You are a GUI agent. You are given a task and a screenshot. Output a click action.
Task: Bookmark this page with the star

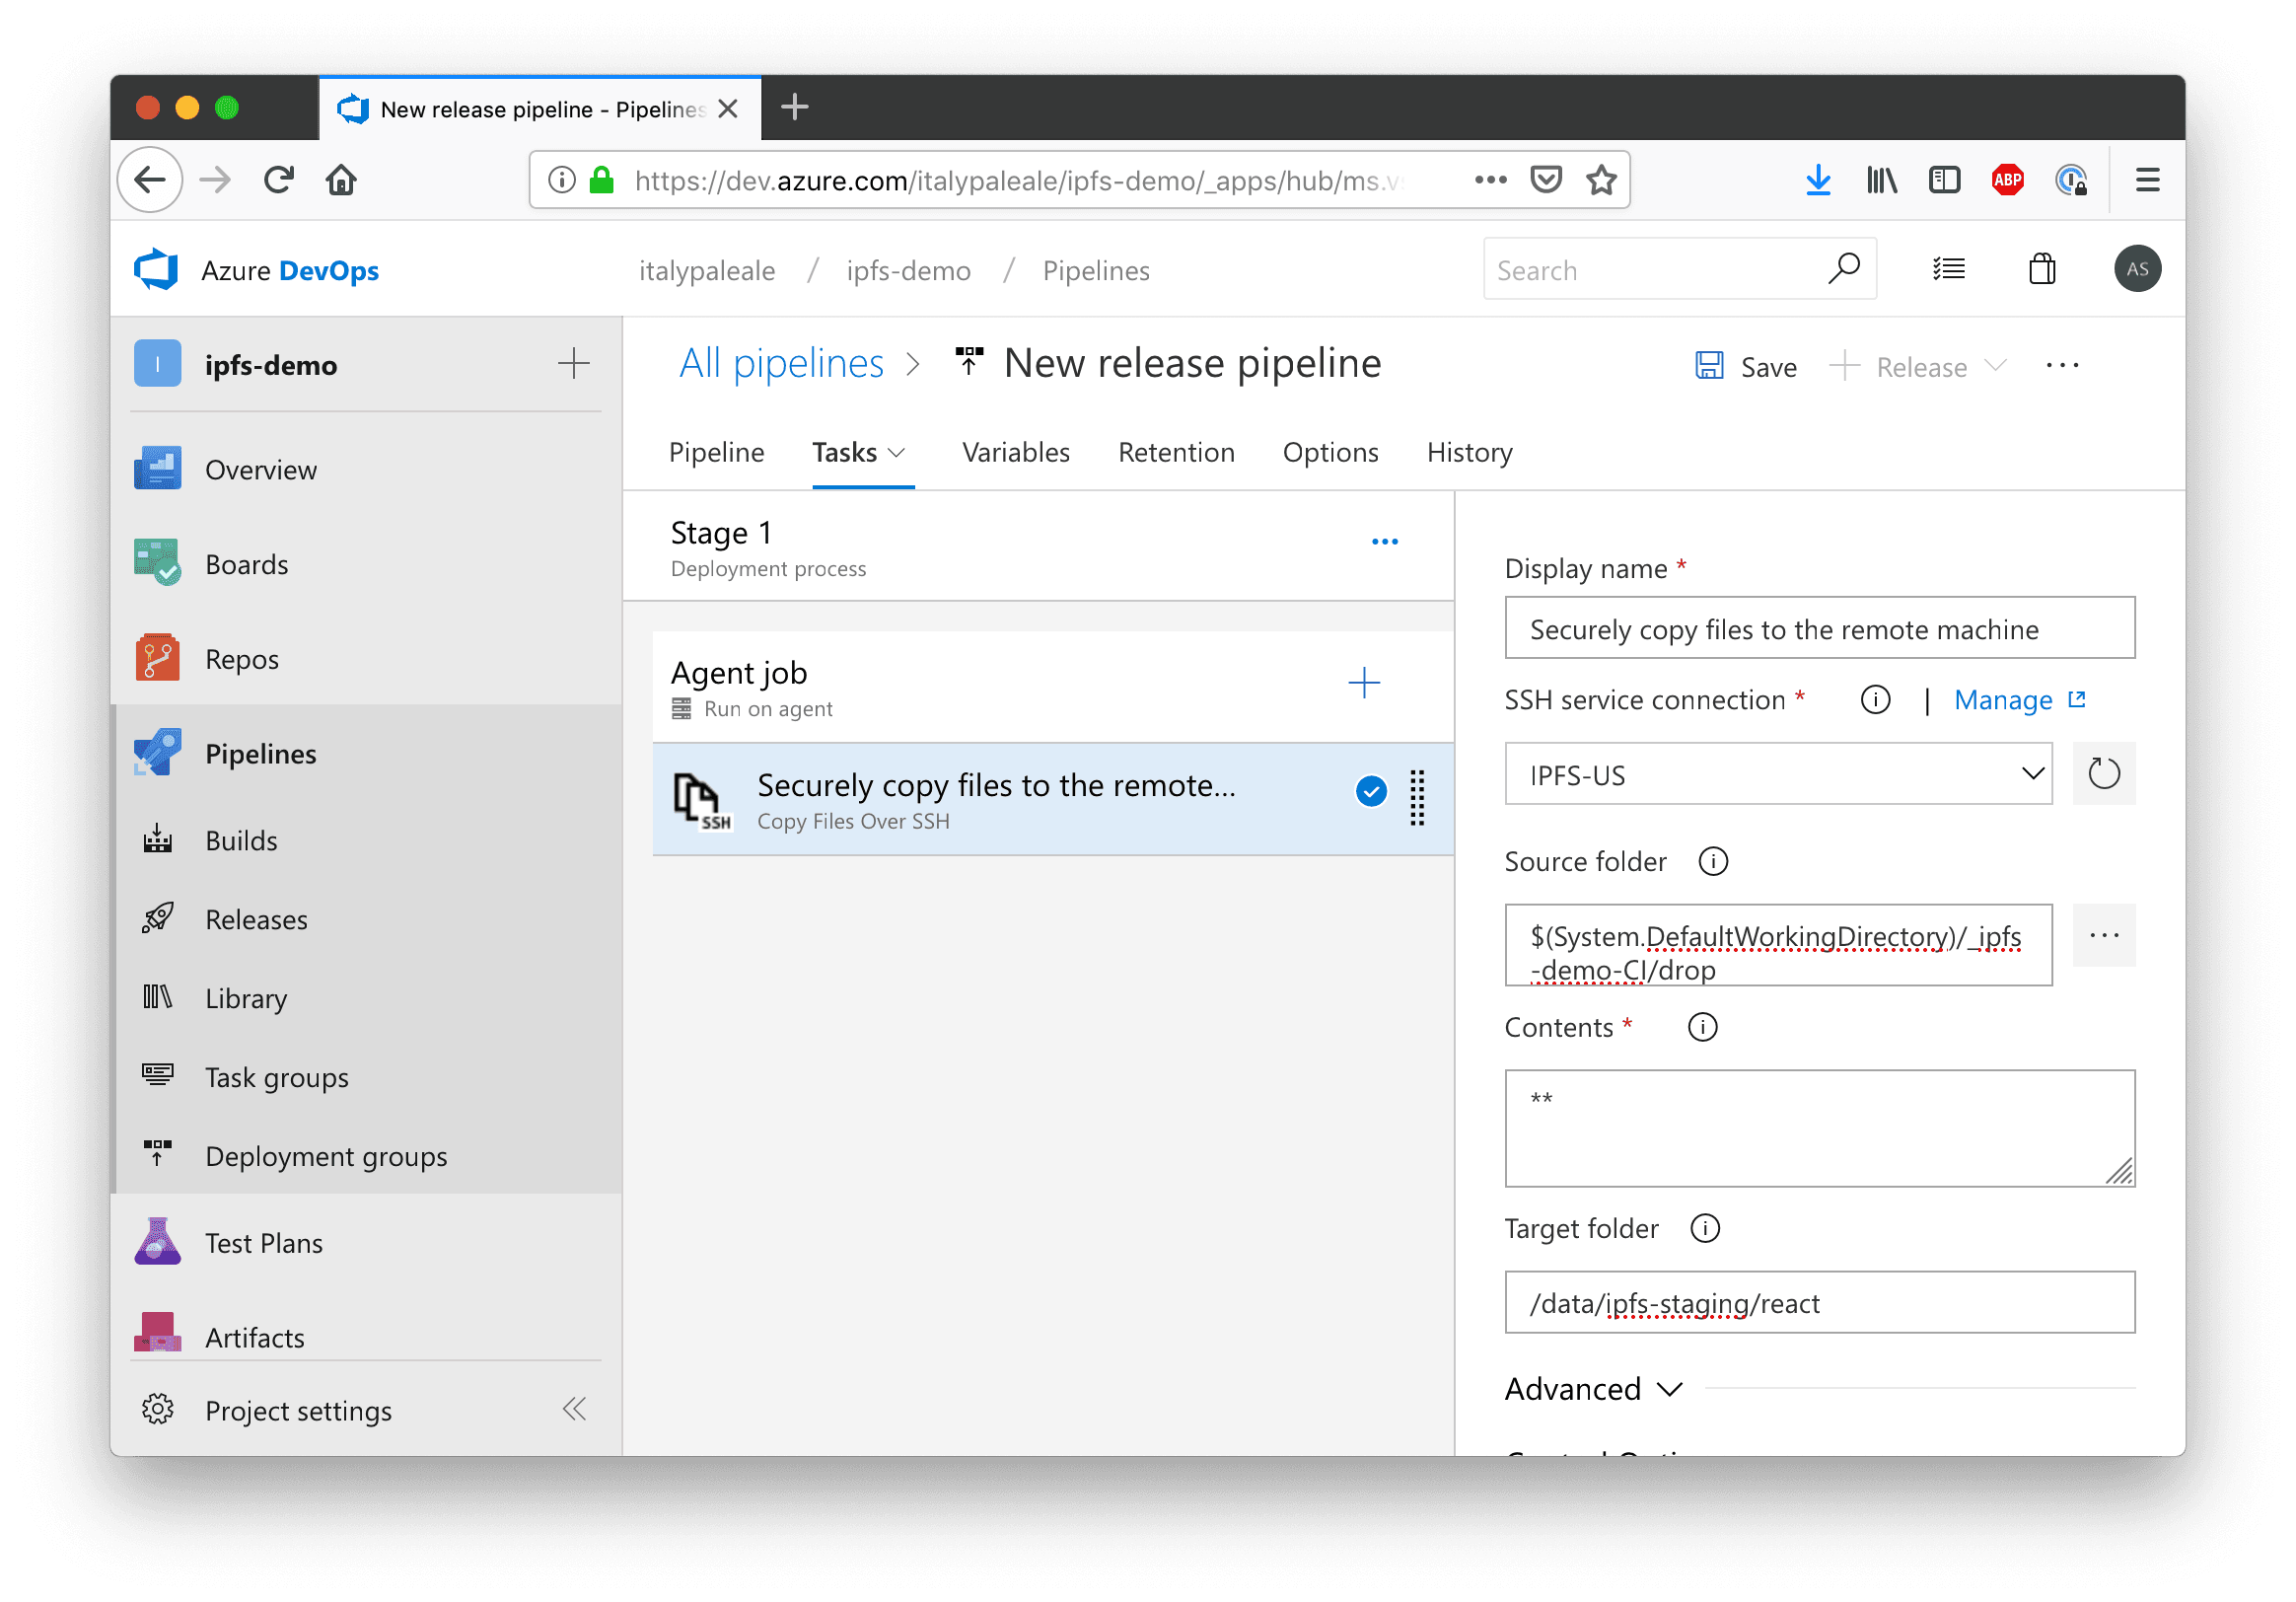[1601, 180]
